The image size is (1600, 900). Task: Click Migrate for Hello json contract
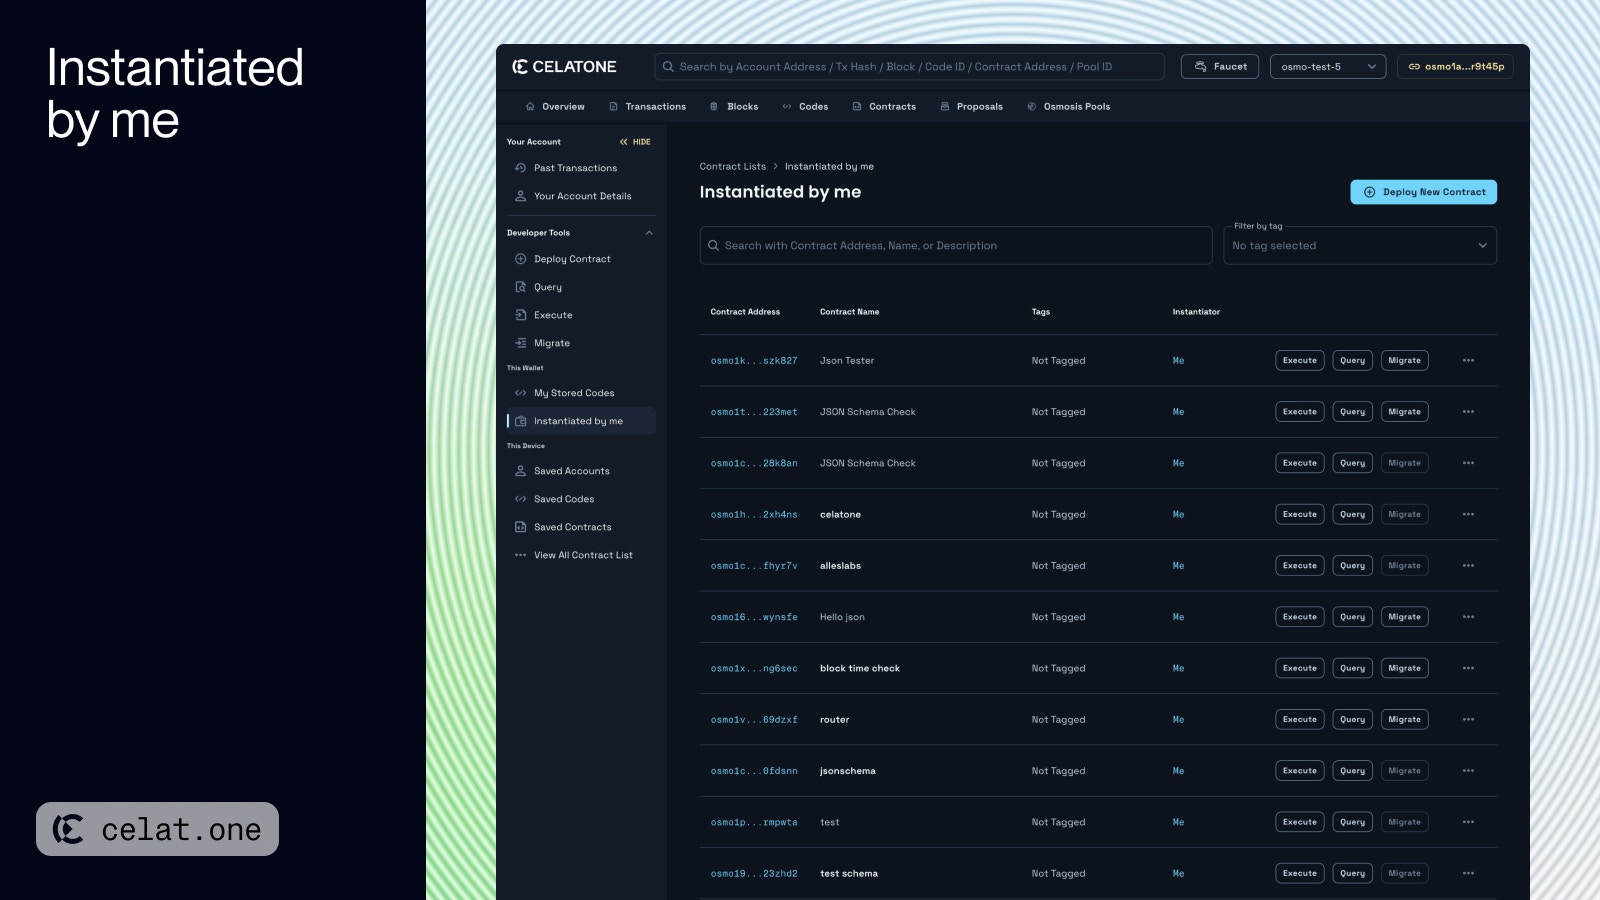coord(1404,617)
